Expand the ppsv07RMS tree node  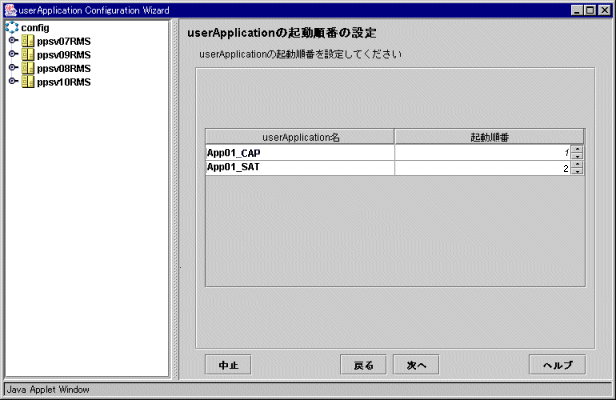point(13,40)
